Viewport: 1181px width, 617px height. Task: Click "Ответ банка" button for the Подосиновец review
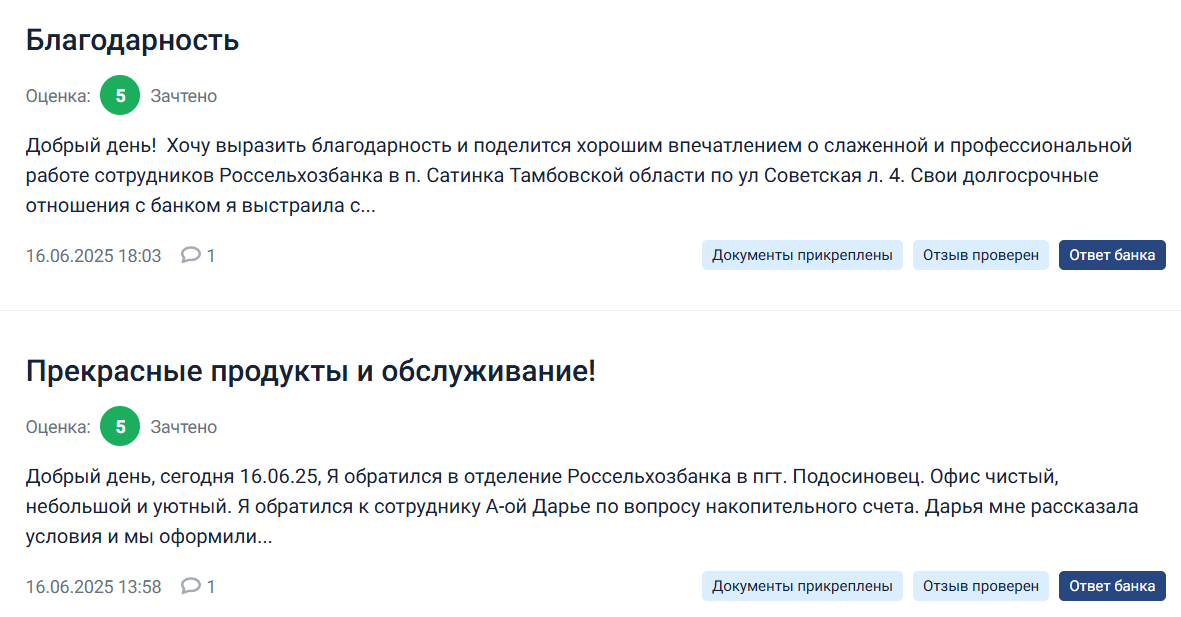(x=1112, y=586)
